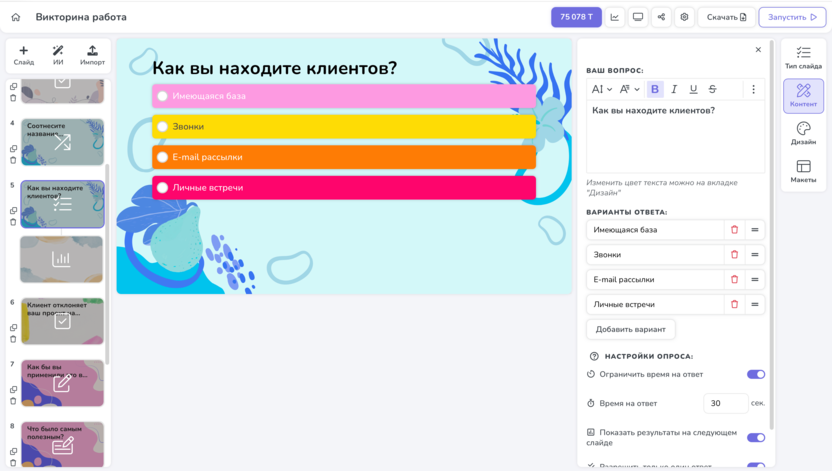Viewport: 832px width, 471px height.
Task: Edit the 'Личные встречи' answer field
Action: [655, 304]
